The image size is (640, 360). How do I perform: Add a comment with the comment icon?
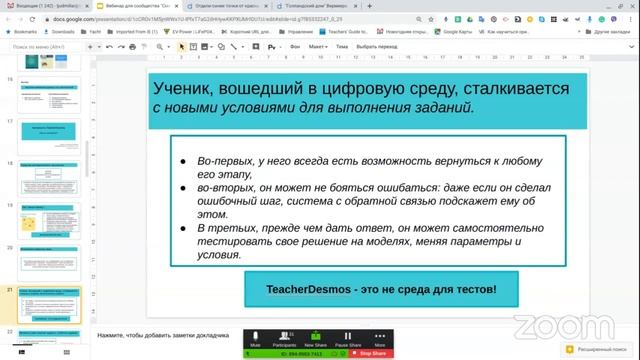pos(256,47)
